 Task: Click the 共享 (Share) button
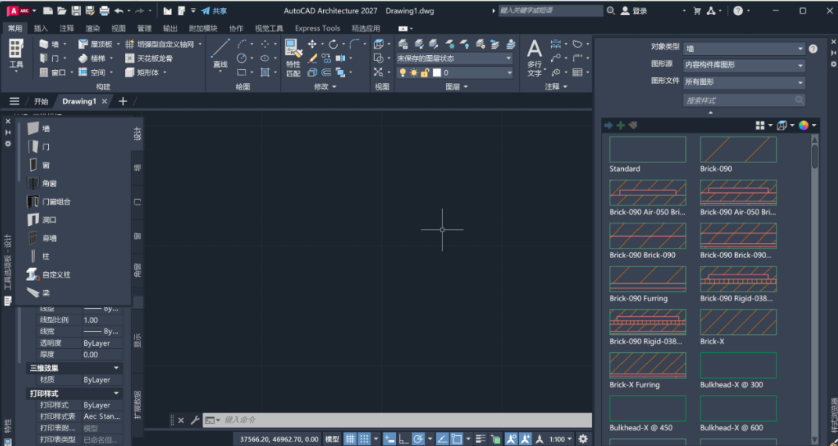[x=213, y=10]
